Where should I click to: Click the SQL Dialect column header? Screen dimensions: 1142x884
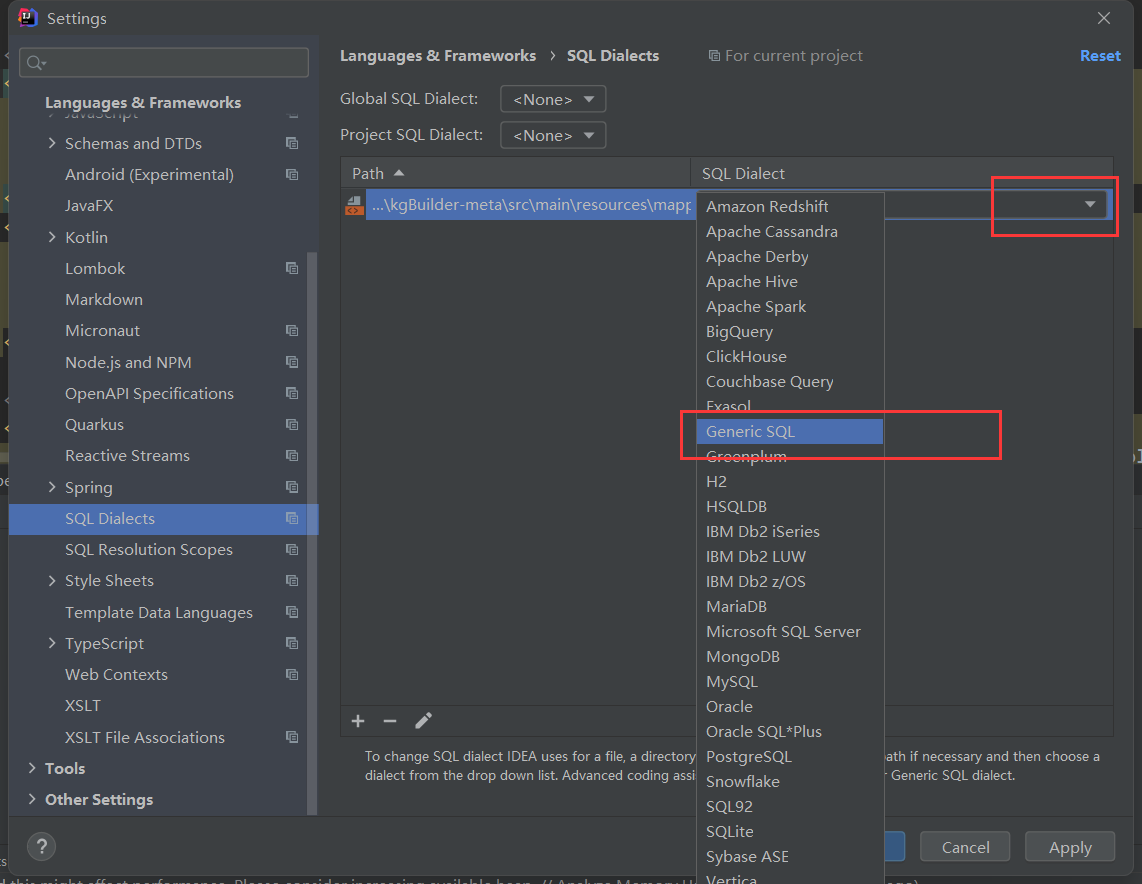tap(902, 173)
